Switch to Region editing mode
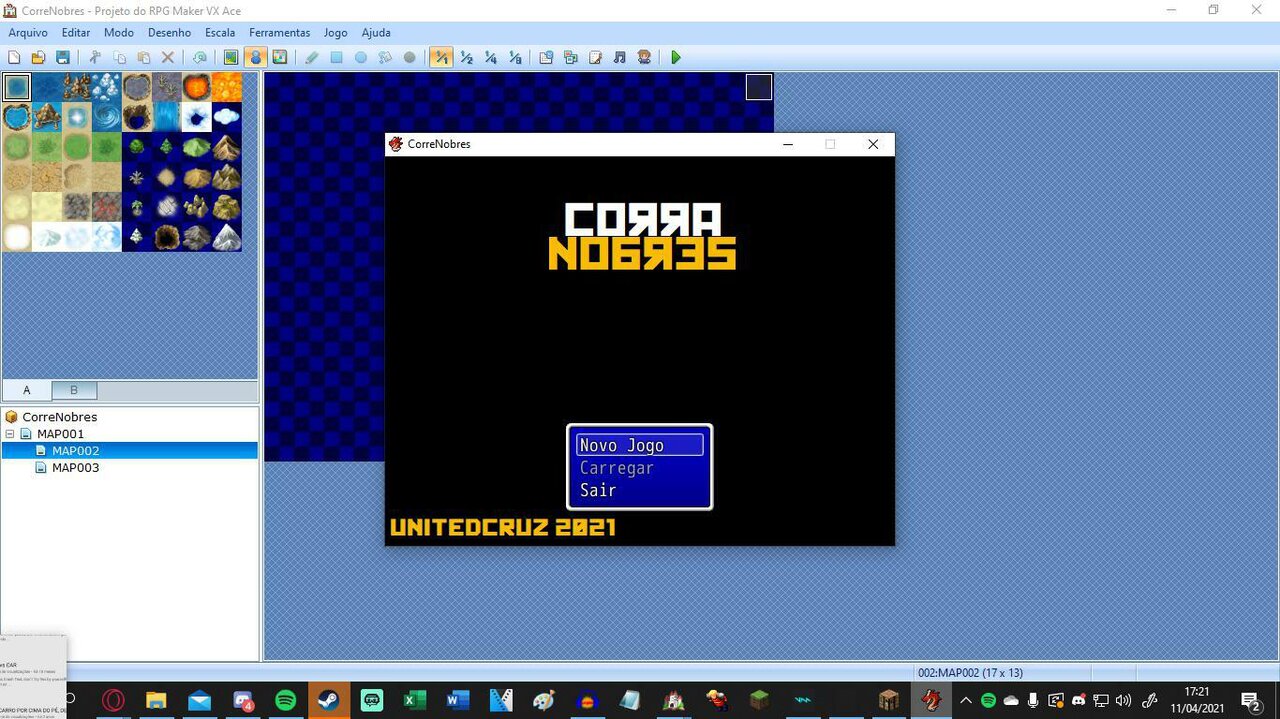This screenshot has height=719, width=1280. click(280, 58)
